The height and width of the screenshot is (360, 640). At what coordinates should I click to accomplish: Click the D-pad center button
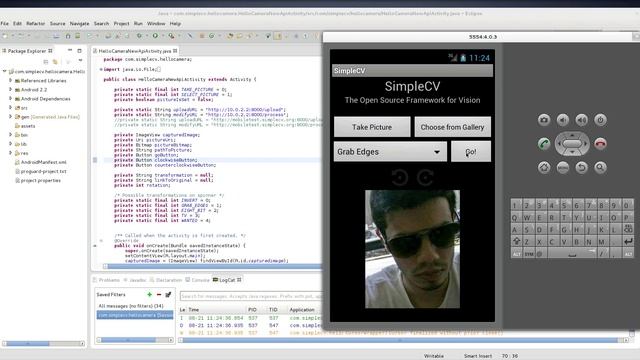pos(572,144)
